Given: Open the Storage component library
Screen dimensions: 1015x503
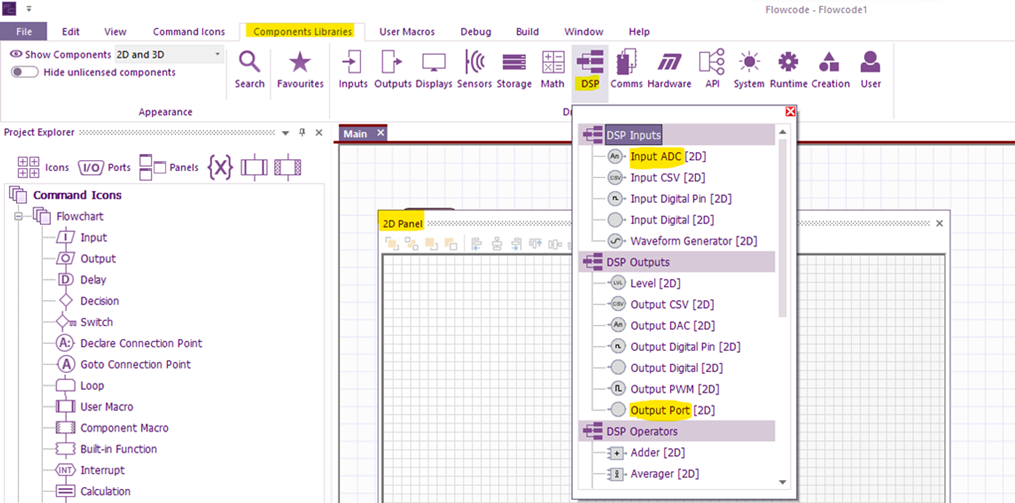Looking at the screenshot, I should point(514,70).
